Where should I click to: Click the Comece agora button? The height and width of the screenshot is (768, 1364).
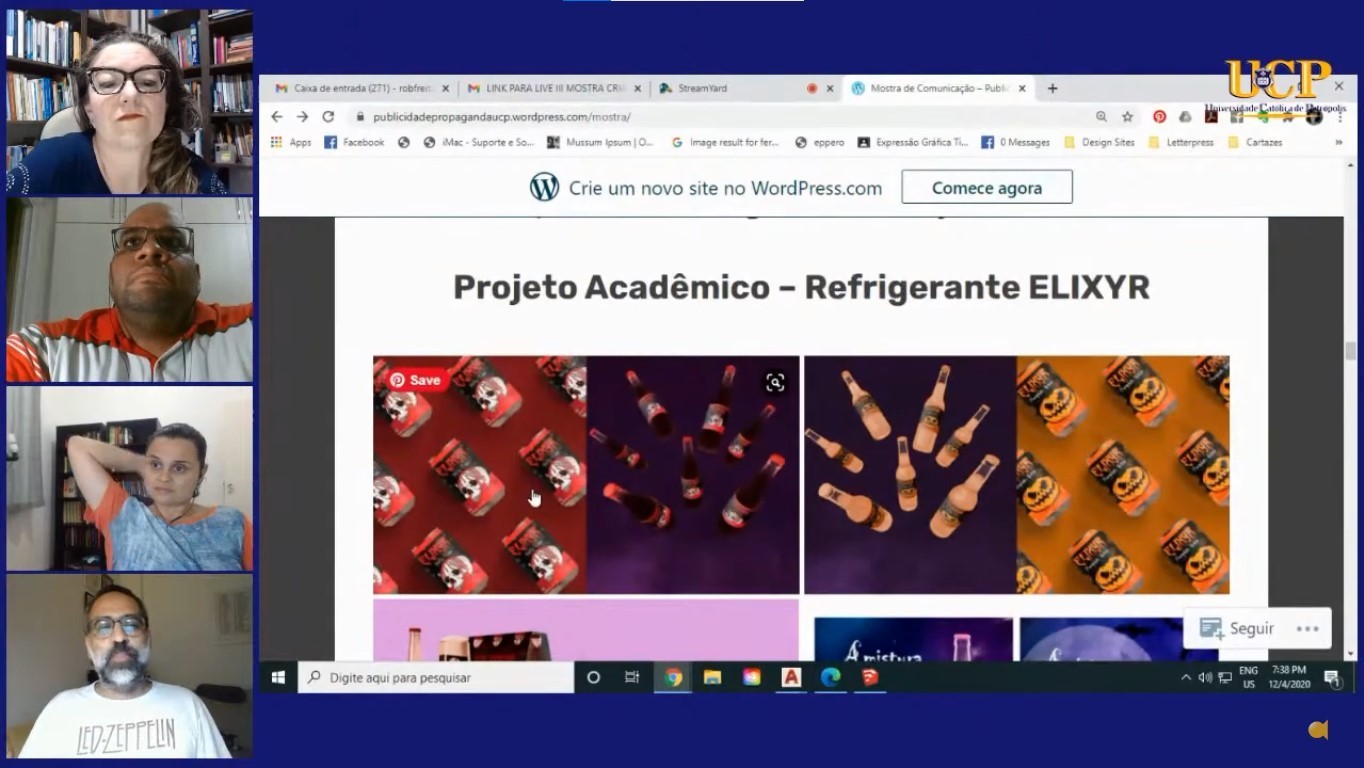click(986, 187)
